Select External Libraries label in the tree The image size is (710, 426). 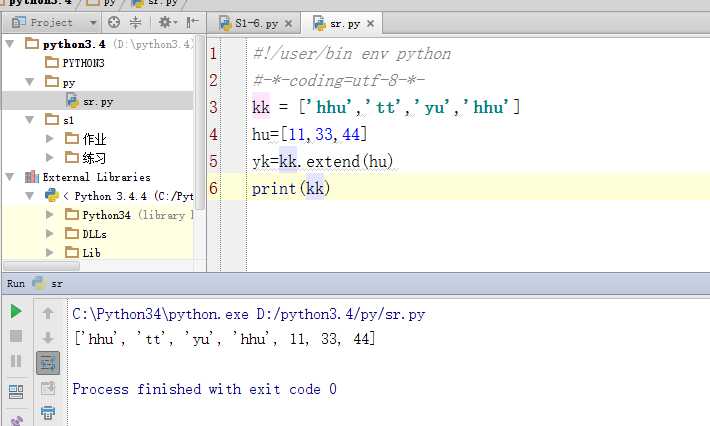click(96, 177)
